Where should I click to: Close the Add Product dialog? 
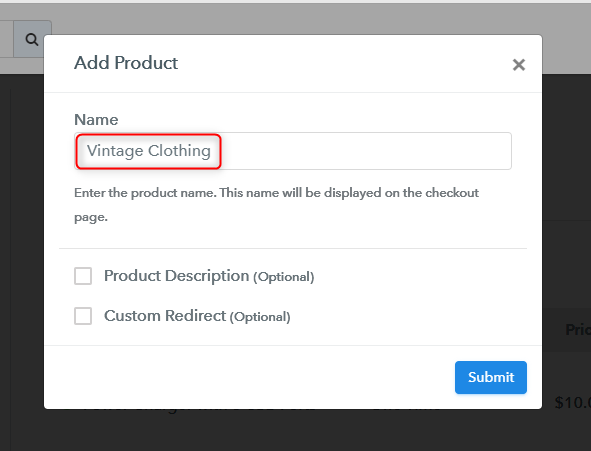tap(519, 65)
